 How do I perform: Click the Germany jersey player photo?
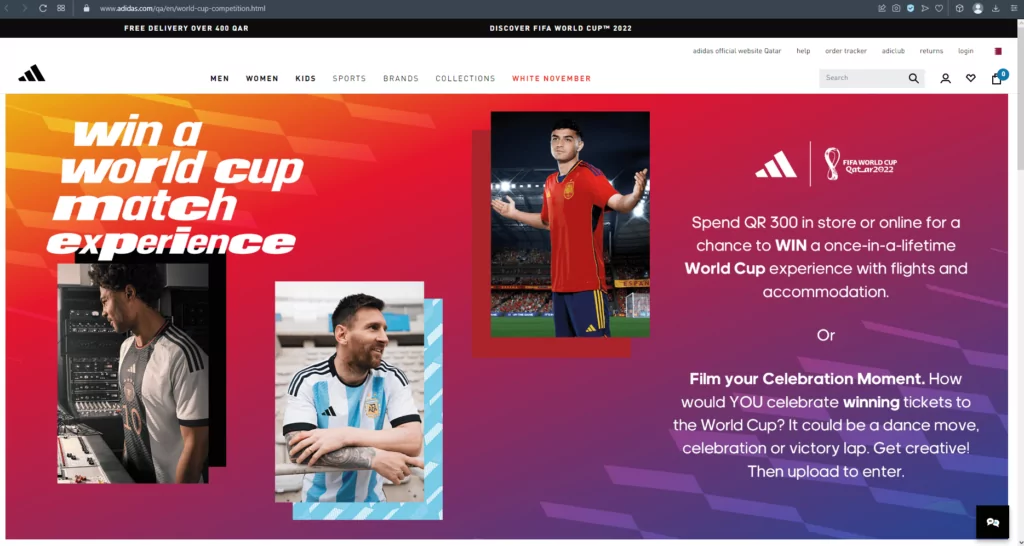[133, 373]
